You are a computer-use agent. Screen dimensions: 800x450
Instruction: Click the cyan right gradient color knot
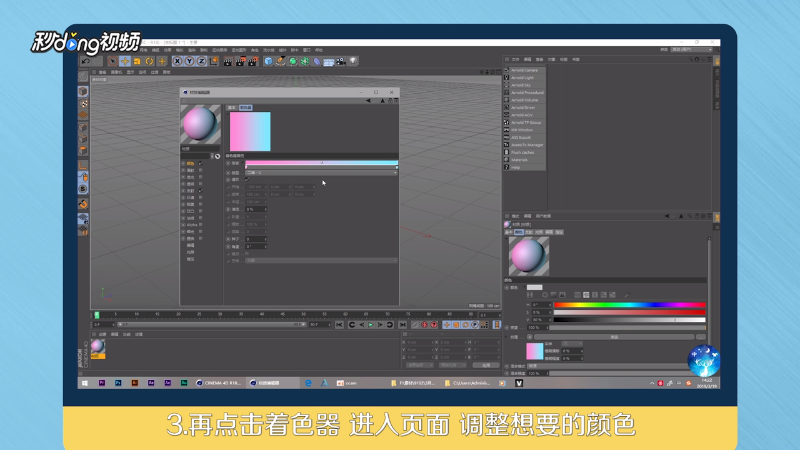(x=396, y=167)
